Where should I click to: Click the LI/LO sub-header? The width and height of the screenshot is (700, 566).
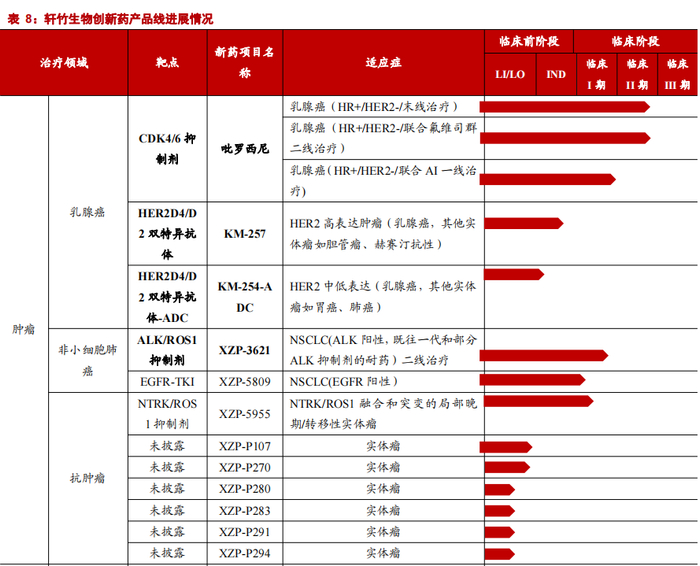click(x=510, y=75)
